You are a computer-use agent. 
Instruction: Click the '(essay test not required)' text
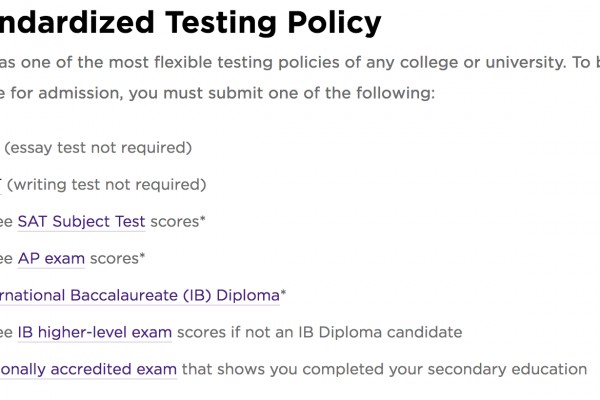98,148
